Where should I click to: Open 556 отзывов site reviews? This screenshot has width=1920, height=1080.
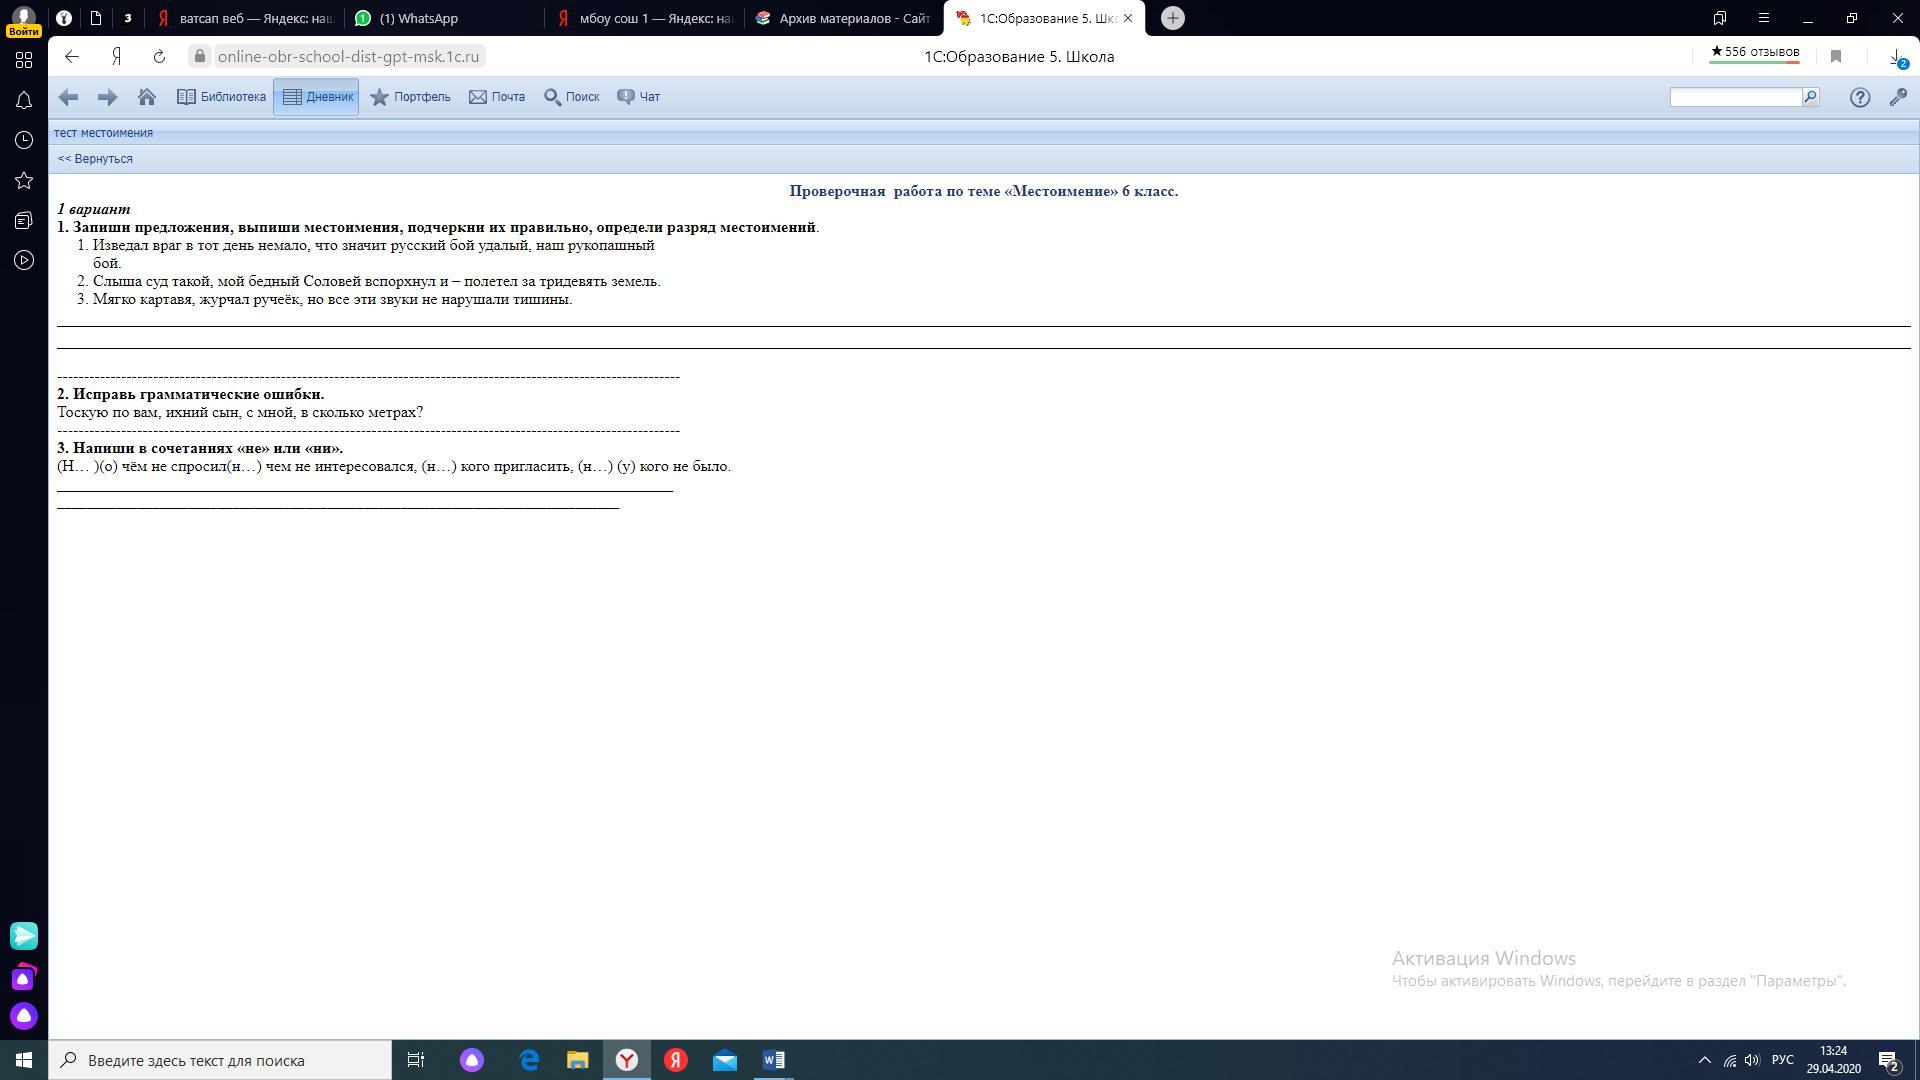tap(1754, 52)
